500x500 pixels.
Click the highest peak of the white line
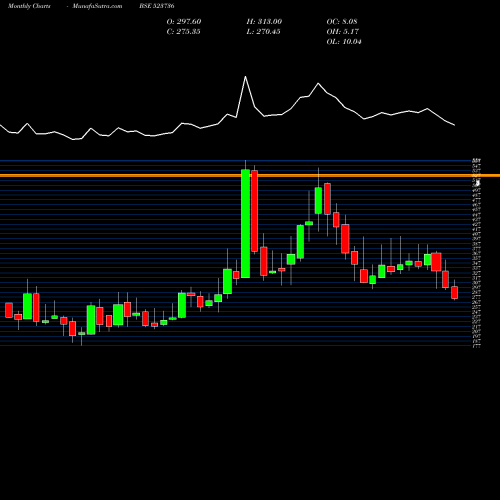click(x=245, y=77)
